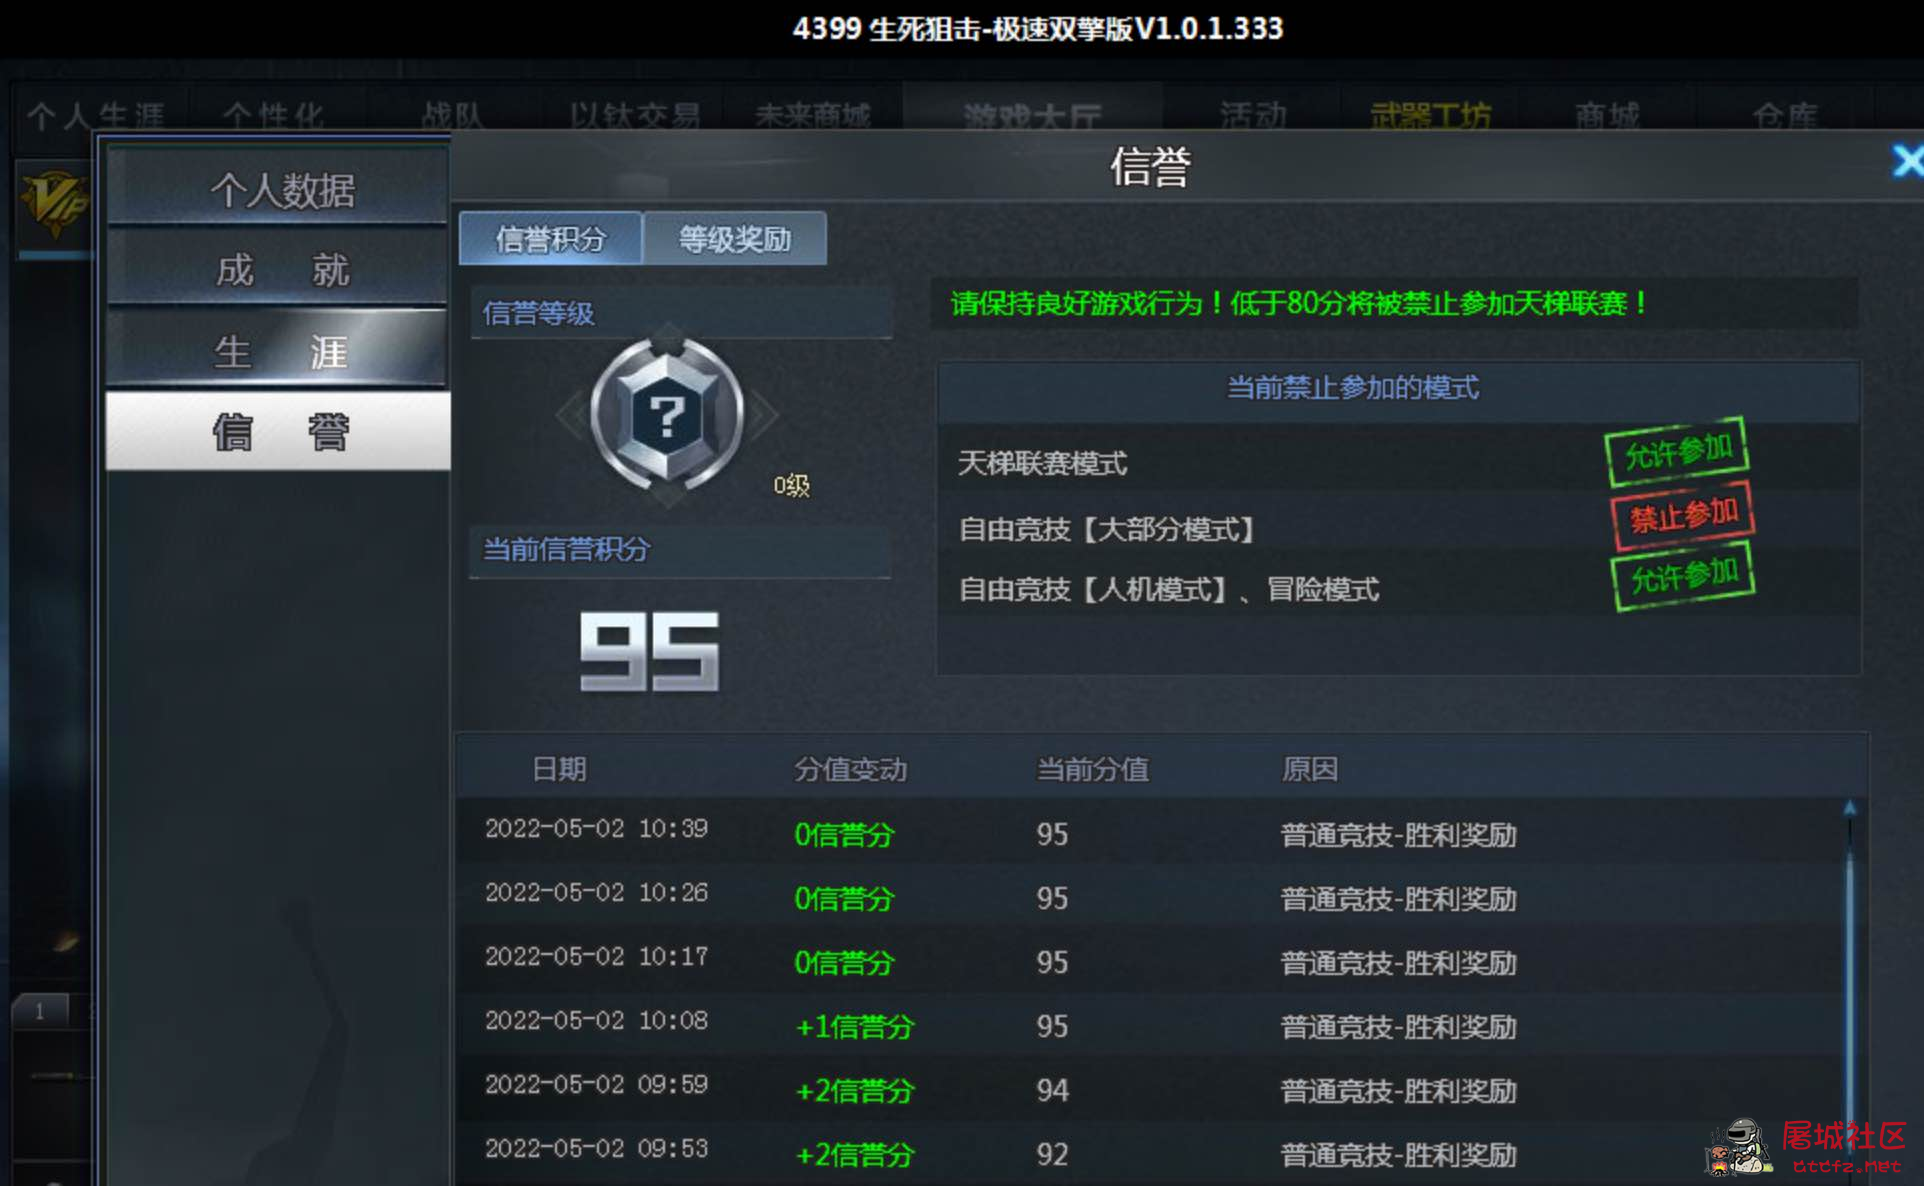
Task: Click current score 94 in the table
Action: coord(1052,1090)
